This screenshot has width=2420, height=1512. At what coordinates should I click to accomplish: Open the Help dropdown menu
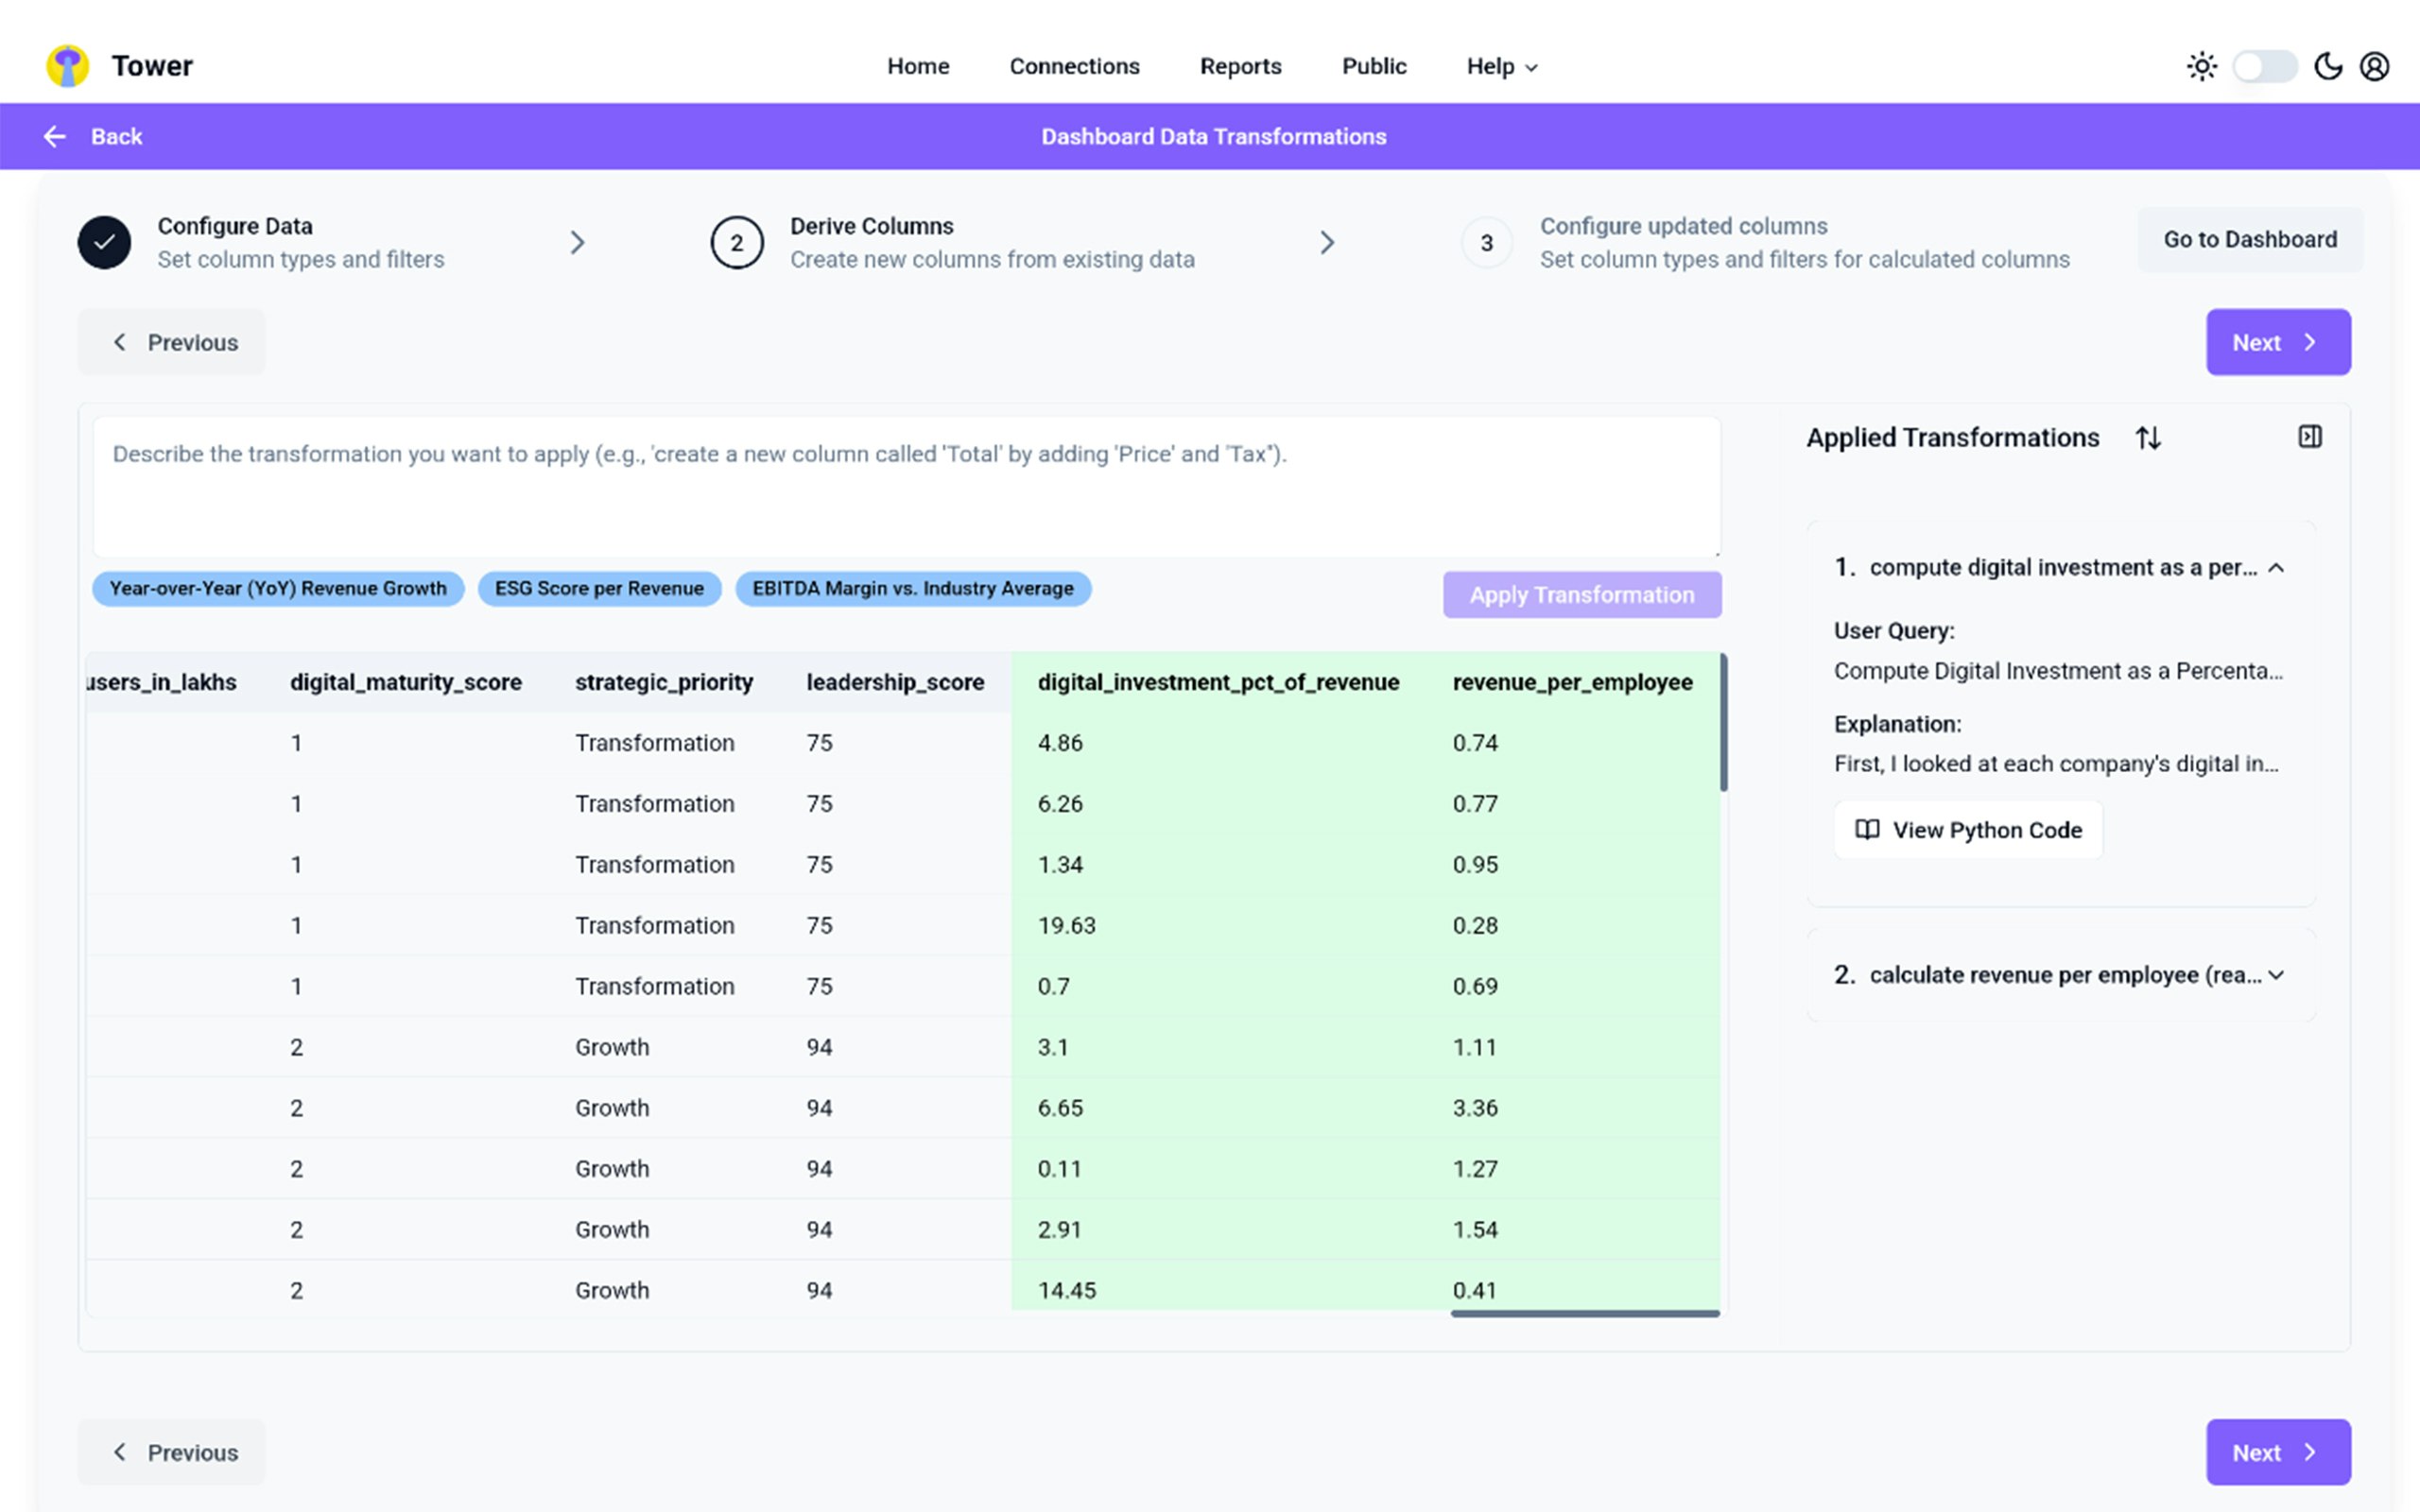1501,66
